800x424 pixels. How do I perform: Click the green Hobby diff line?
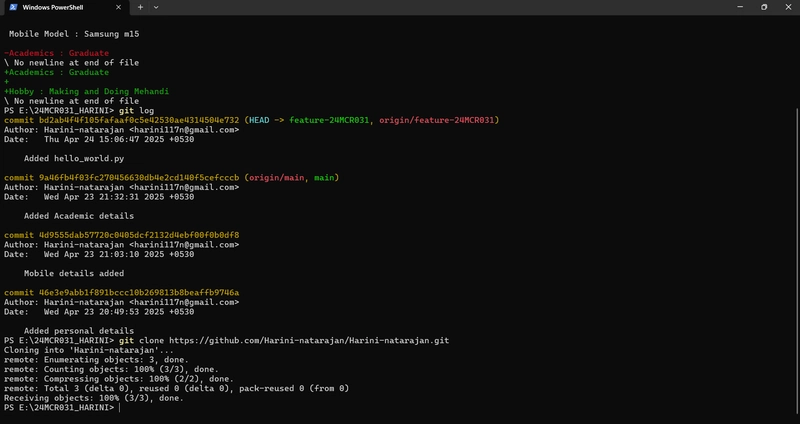tap(86, 91)
